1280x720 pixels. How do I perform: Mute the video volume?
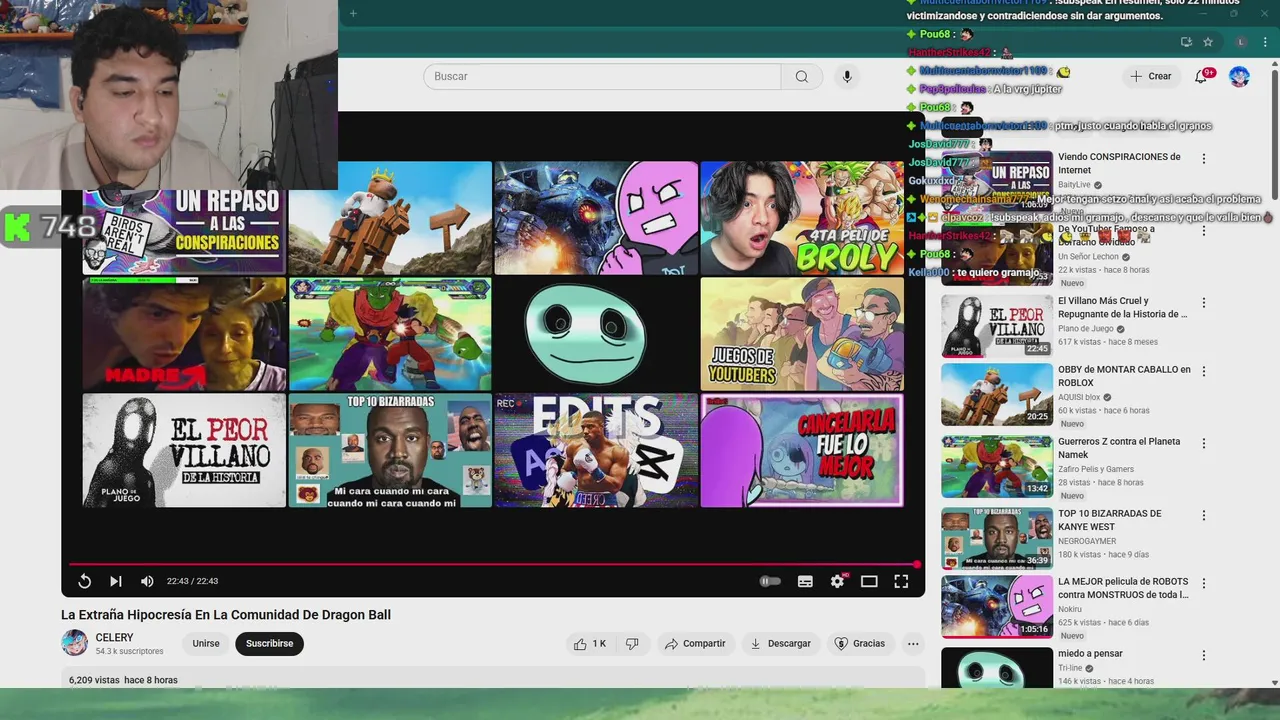click(x=147, y=581)
